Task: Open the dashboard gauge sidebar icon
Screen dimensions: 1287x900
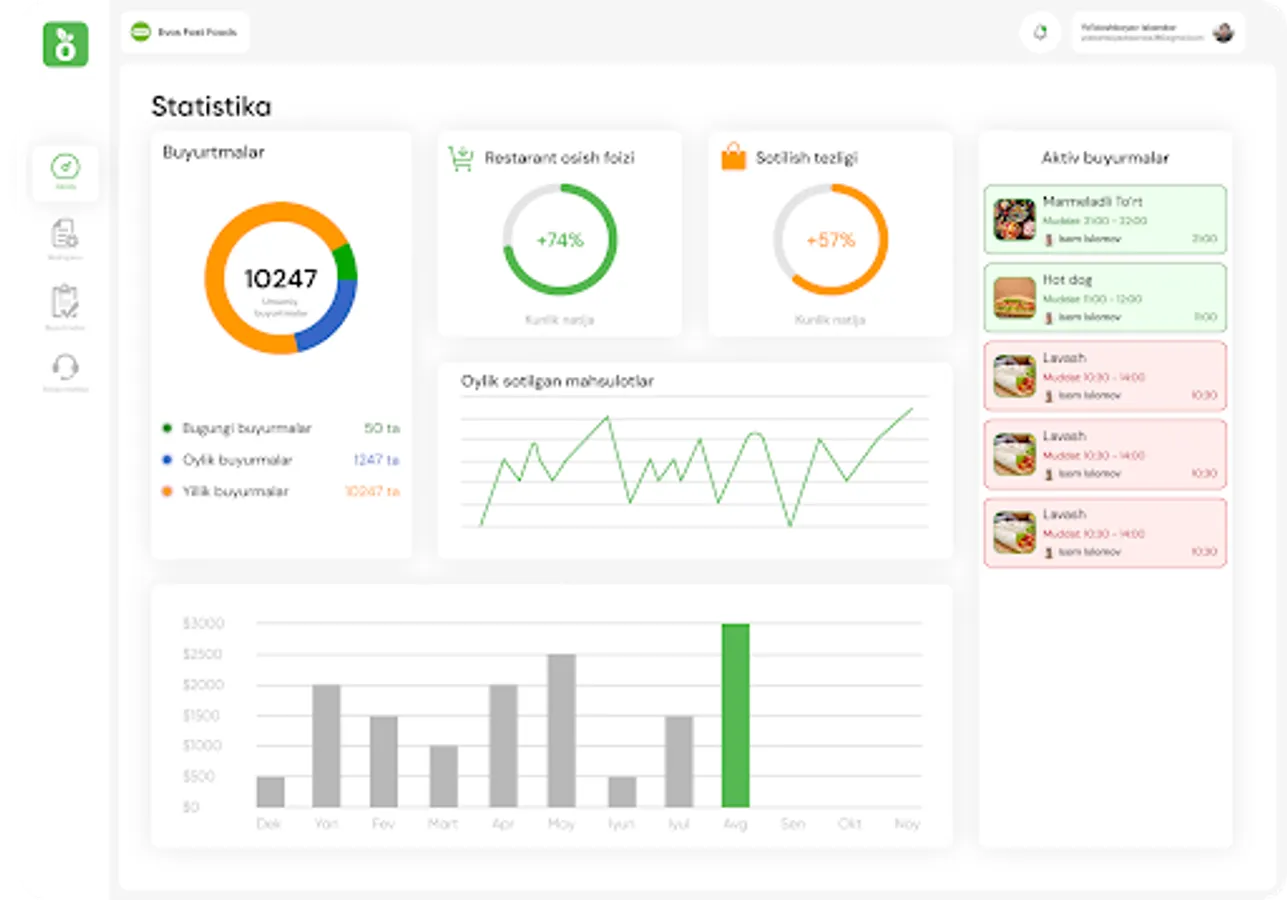Action: 65,167
